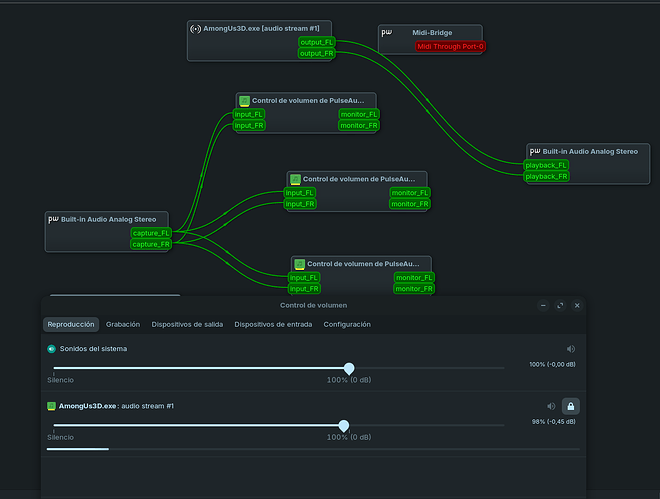This screenshot has width=660, height=499.
Task: Select the Midi-Bridge node title
Action: pos(432,32)
